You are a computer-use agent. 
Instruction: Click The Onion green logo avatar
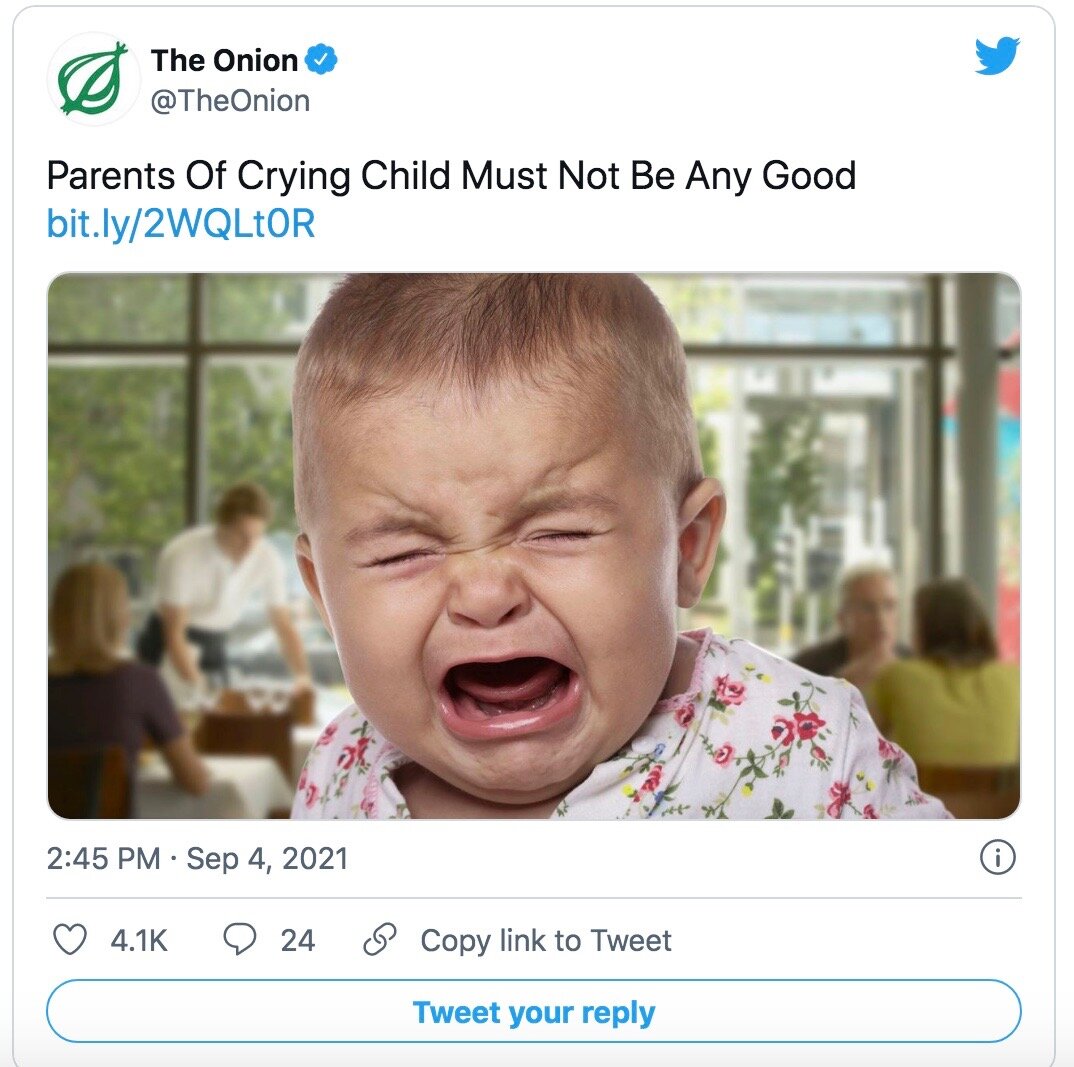tap(93, 79)
